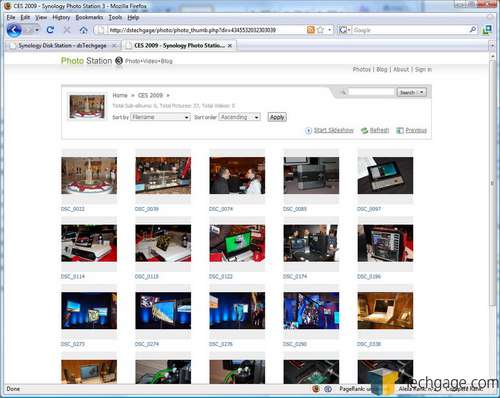Click the Previous link

pyautogui.click(x=416, y=130)
